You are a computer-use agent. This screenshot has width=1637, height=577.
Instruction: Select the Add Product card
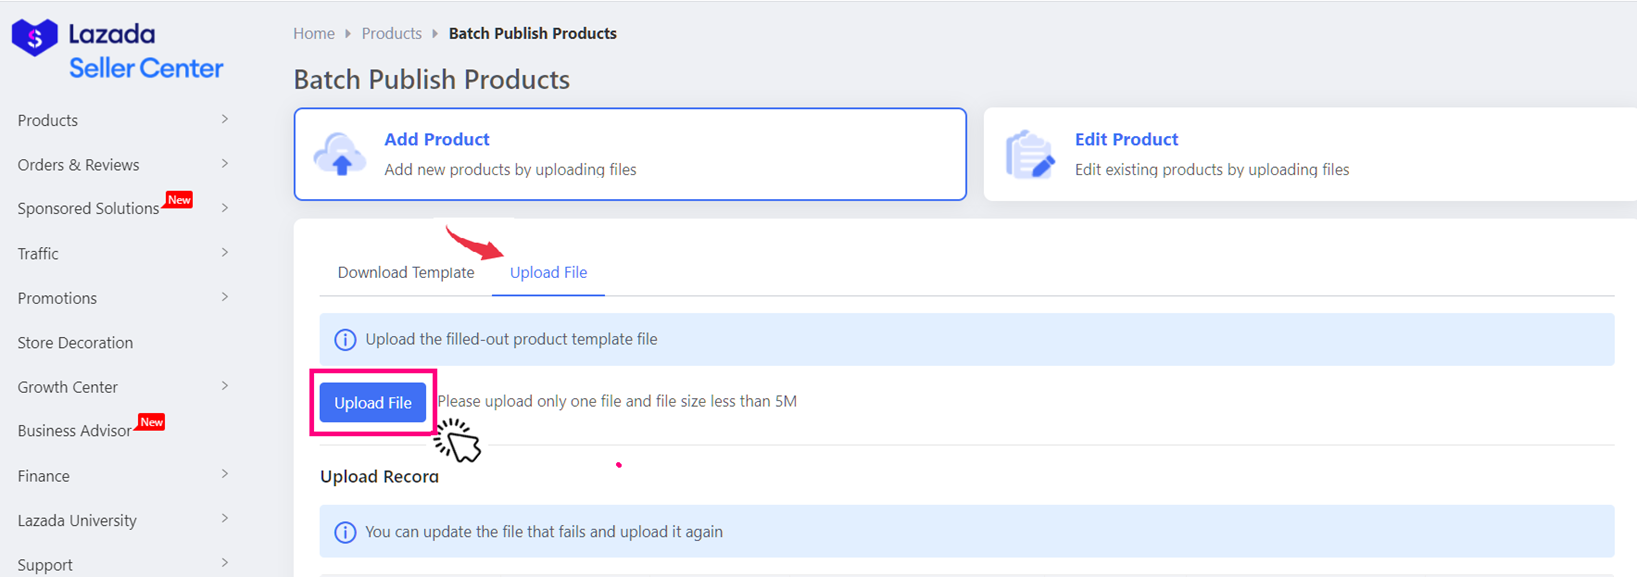click(630, 154)
